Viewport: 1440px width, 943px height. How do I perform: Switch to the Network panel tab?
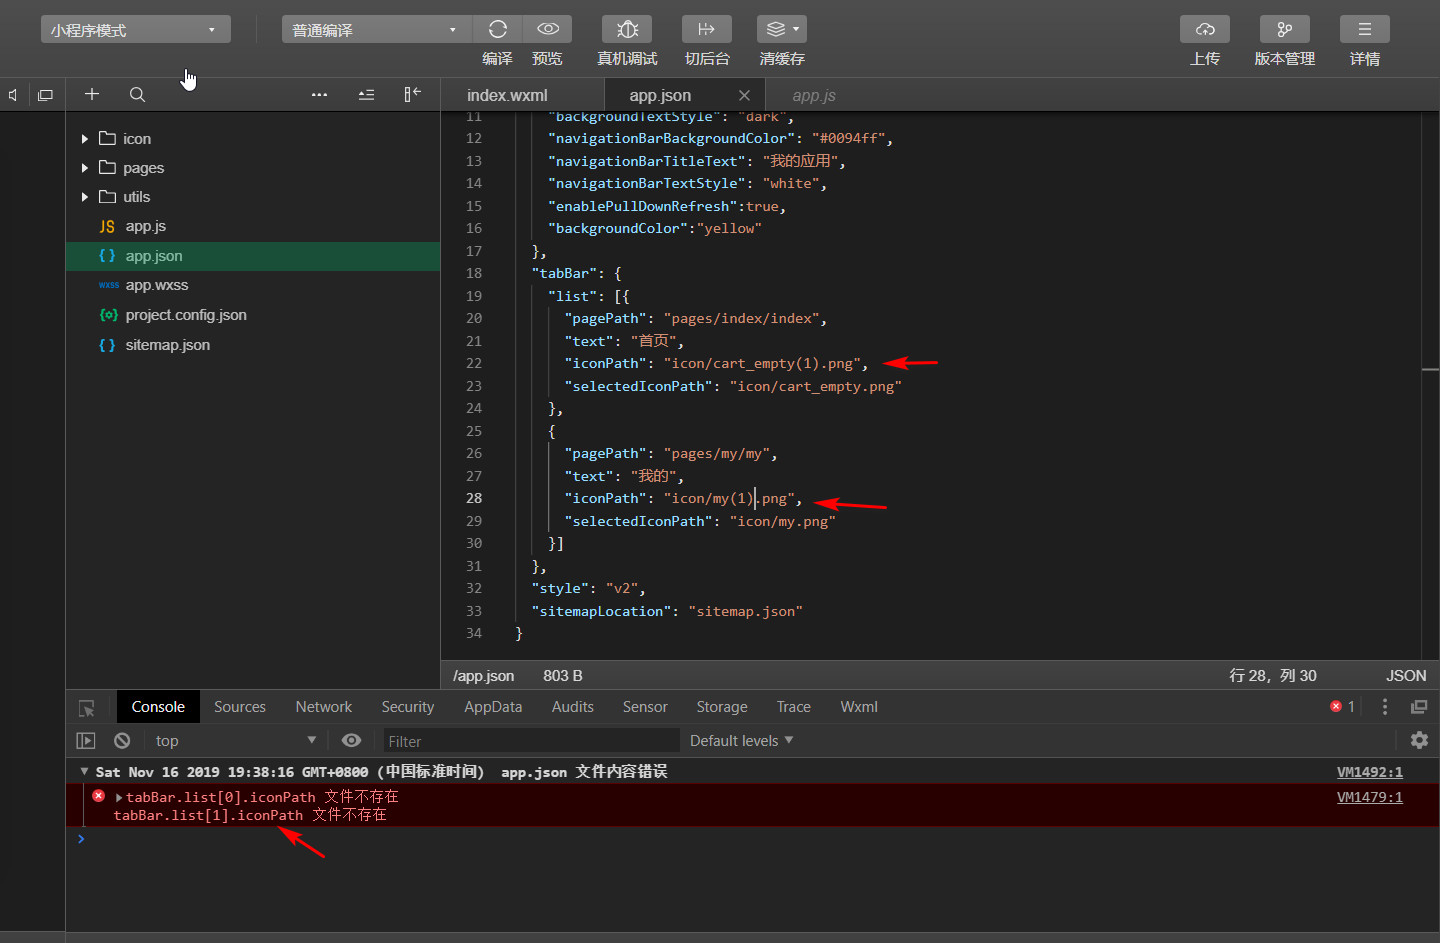click(x=323, y=706)
